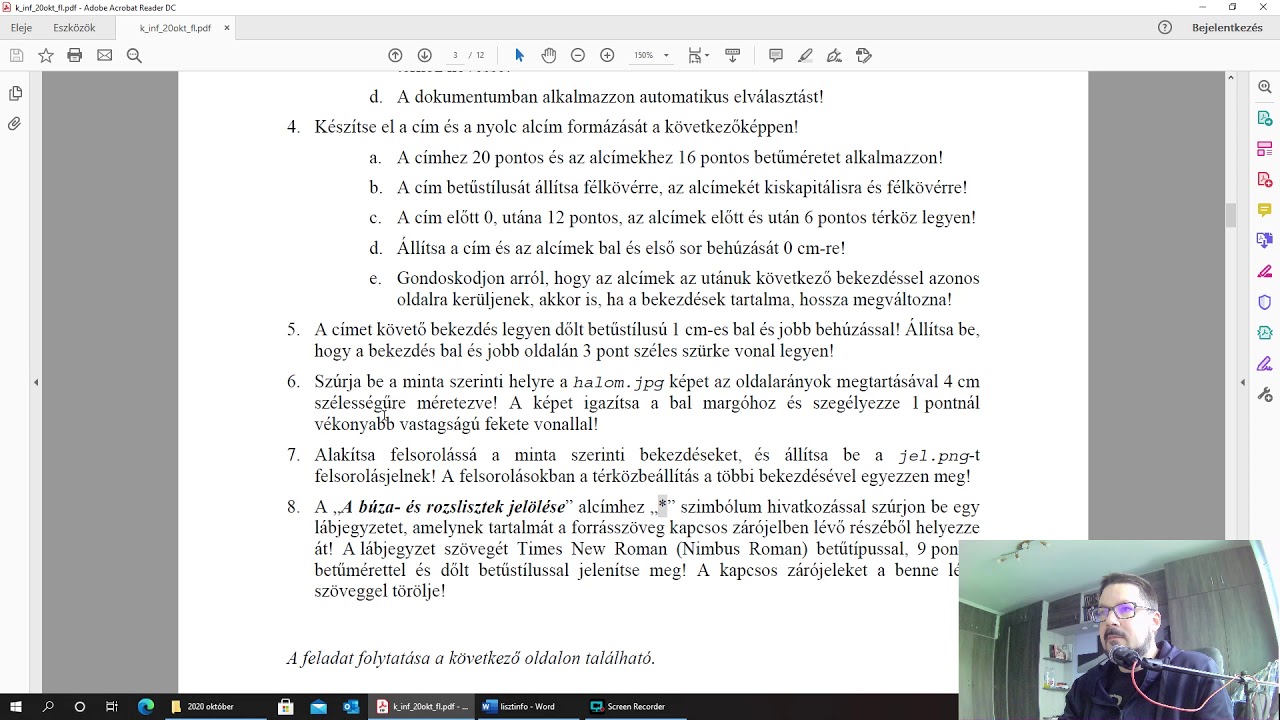Viewport: 1280px width, 720px height.
Task: Open More Tools wrench icon
Action: 1265,394
